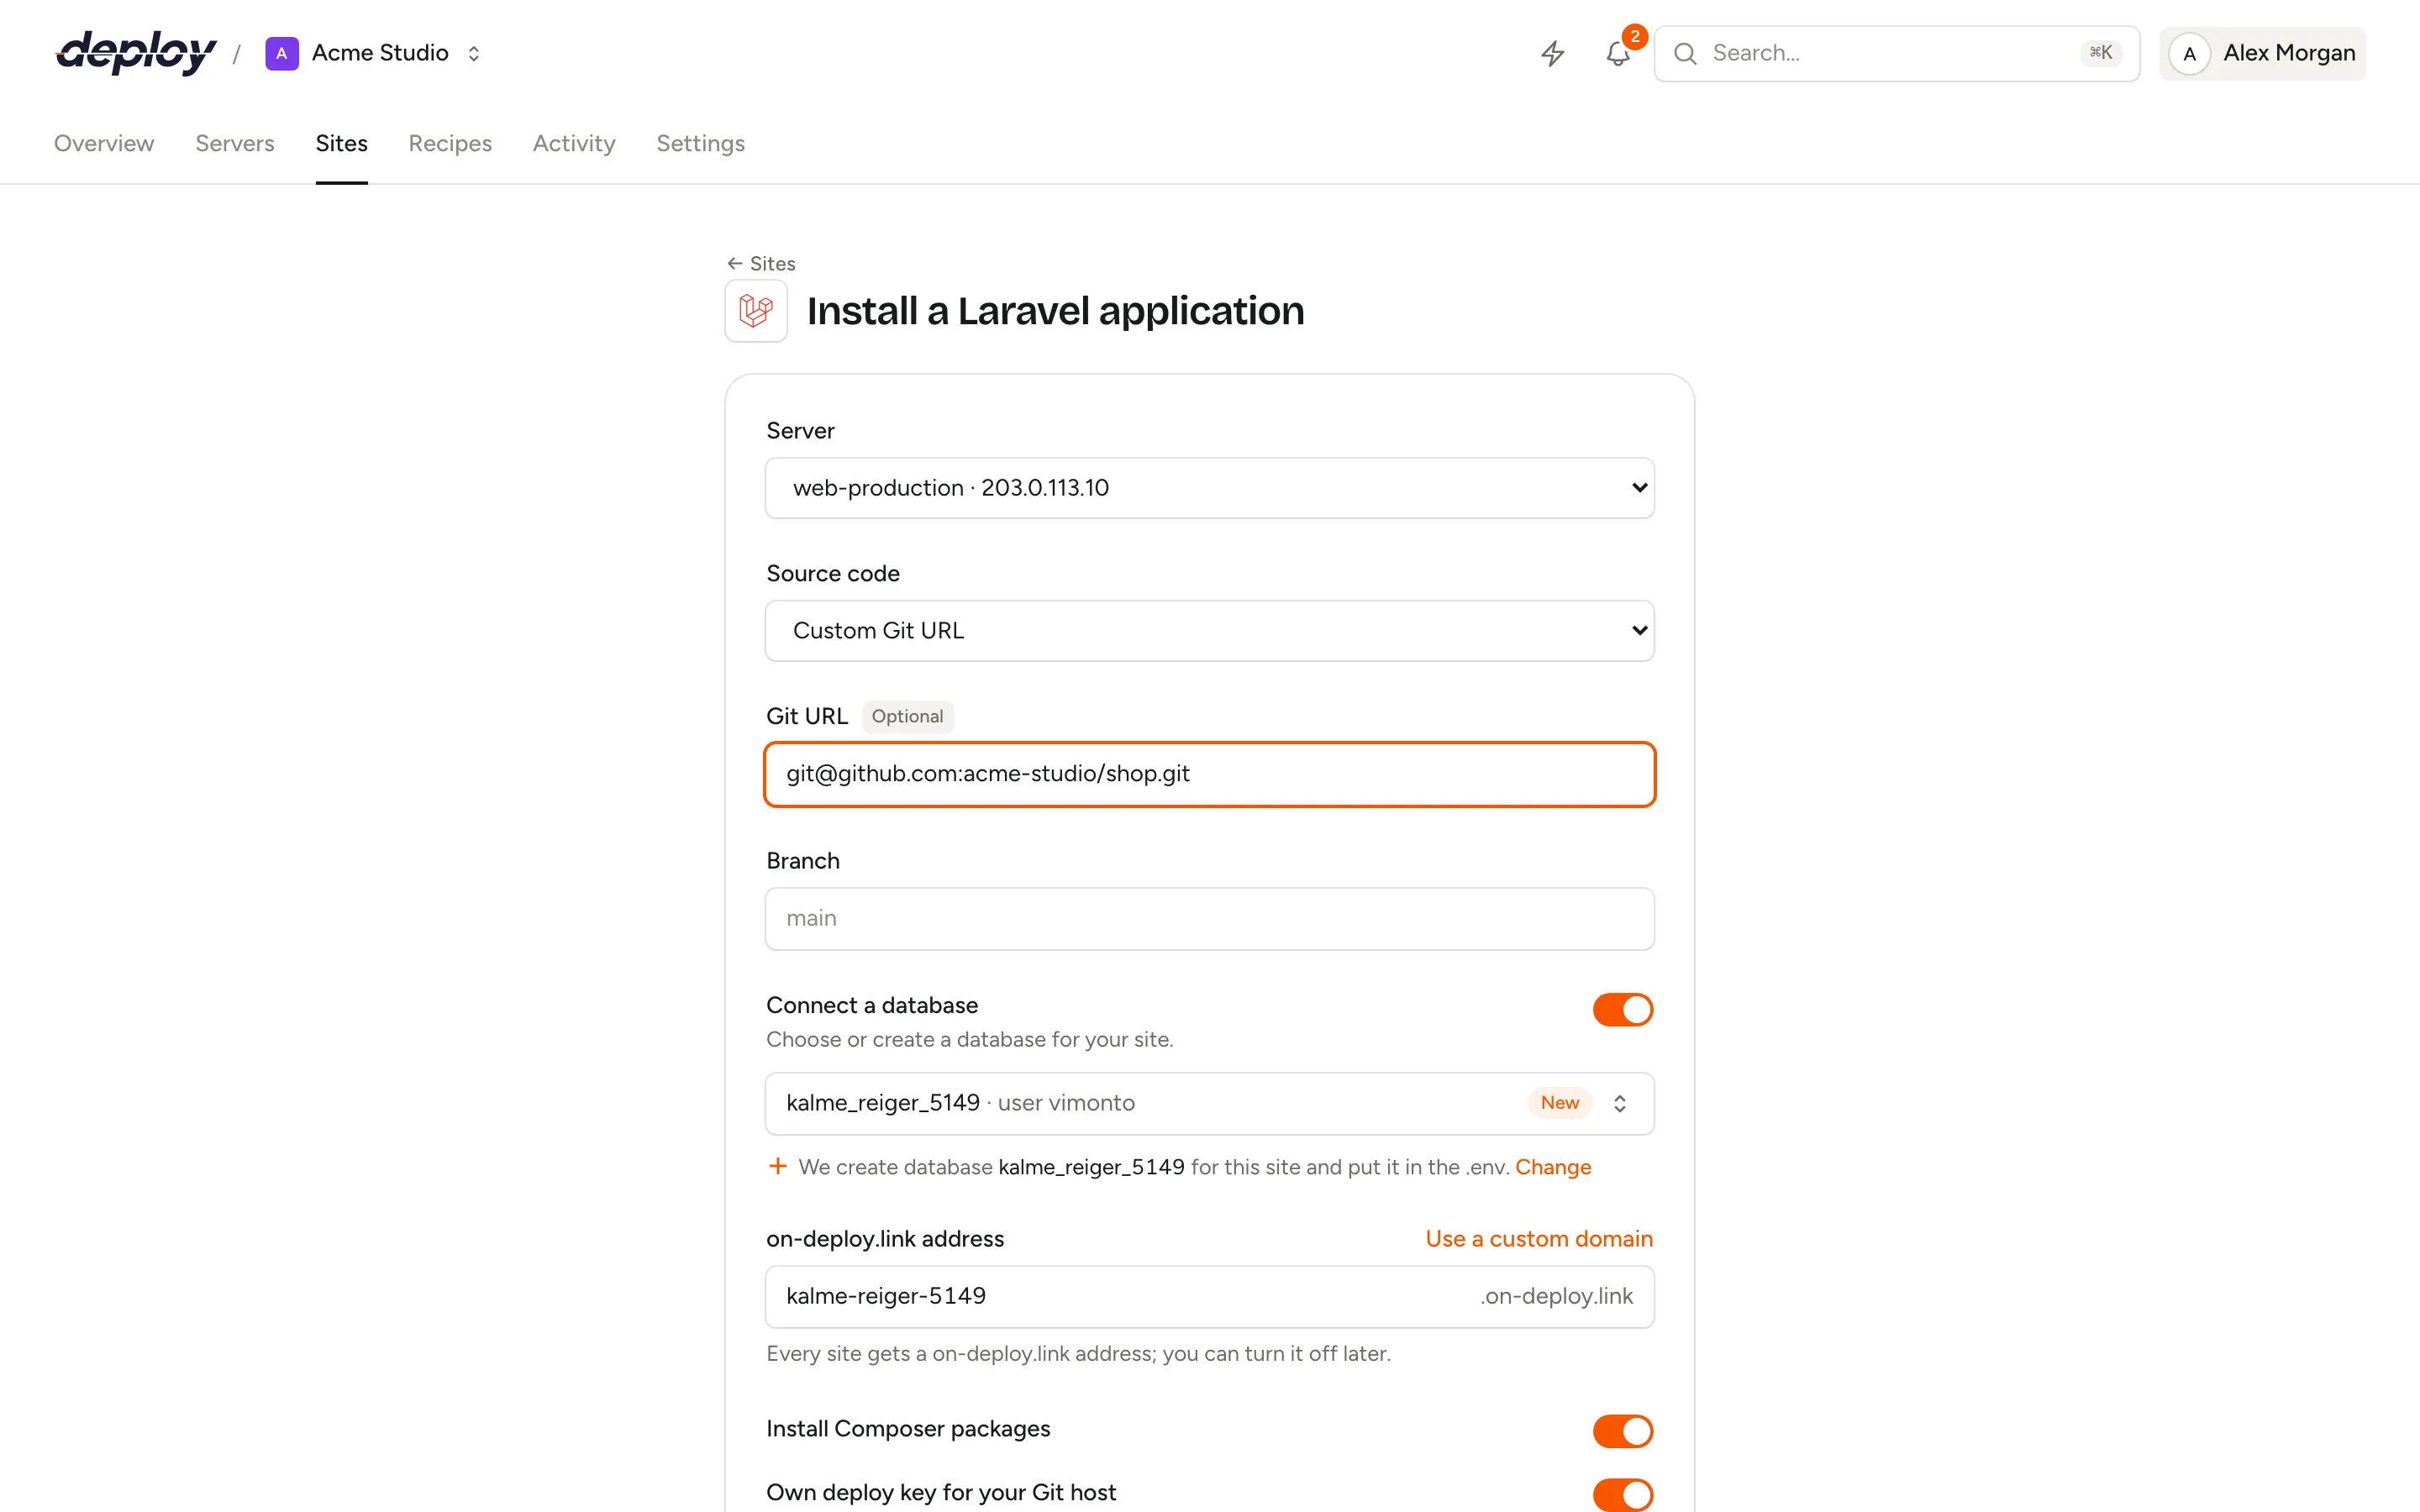Open the Recipes tab
This screenshot has height=1512, width=2420.
click(450, 143)
